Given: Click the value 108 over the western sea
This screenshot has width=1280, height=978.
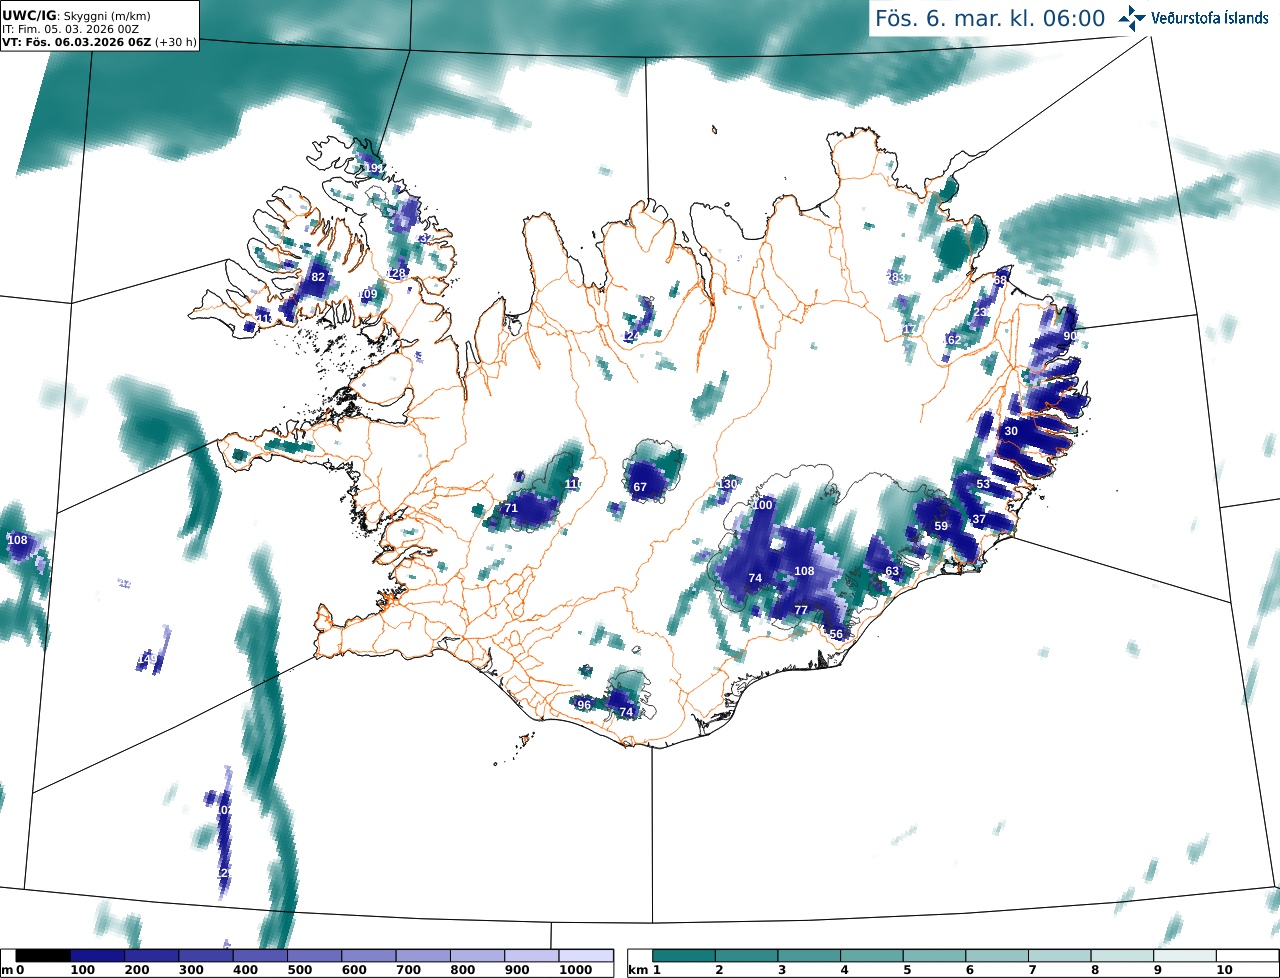Looking at the screenshot, I should click(18, 540).
